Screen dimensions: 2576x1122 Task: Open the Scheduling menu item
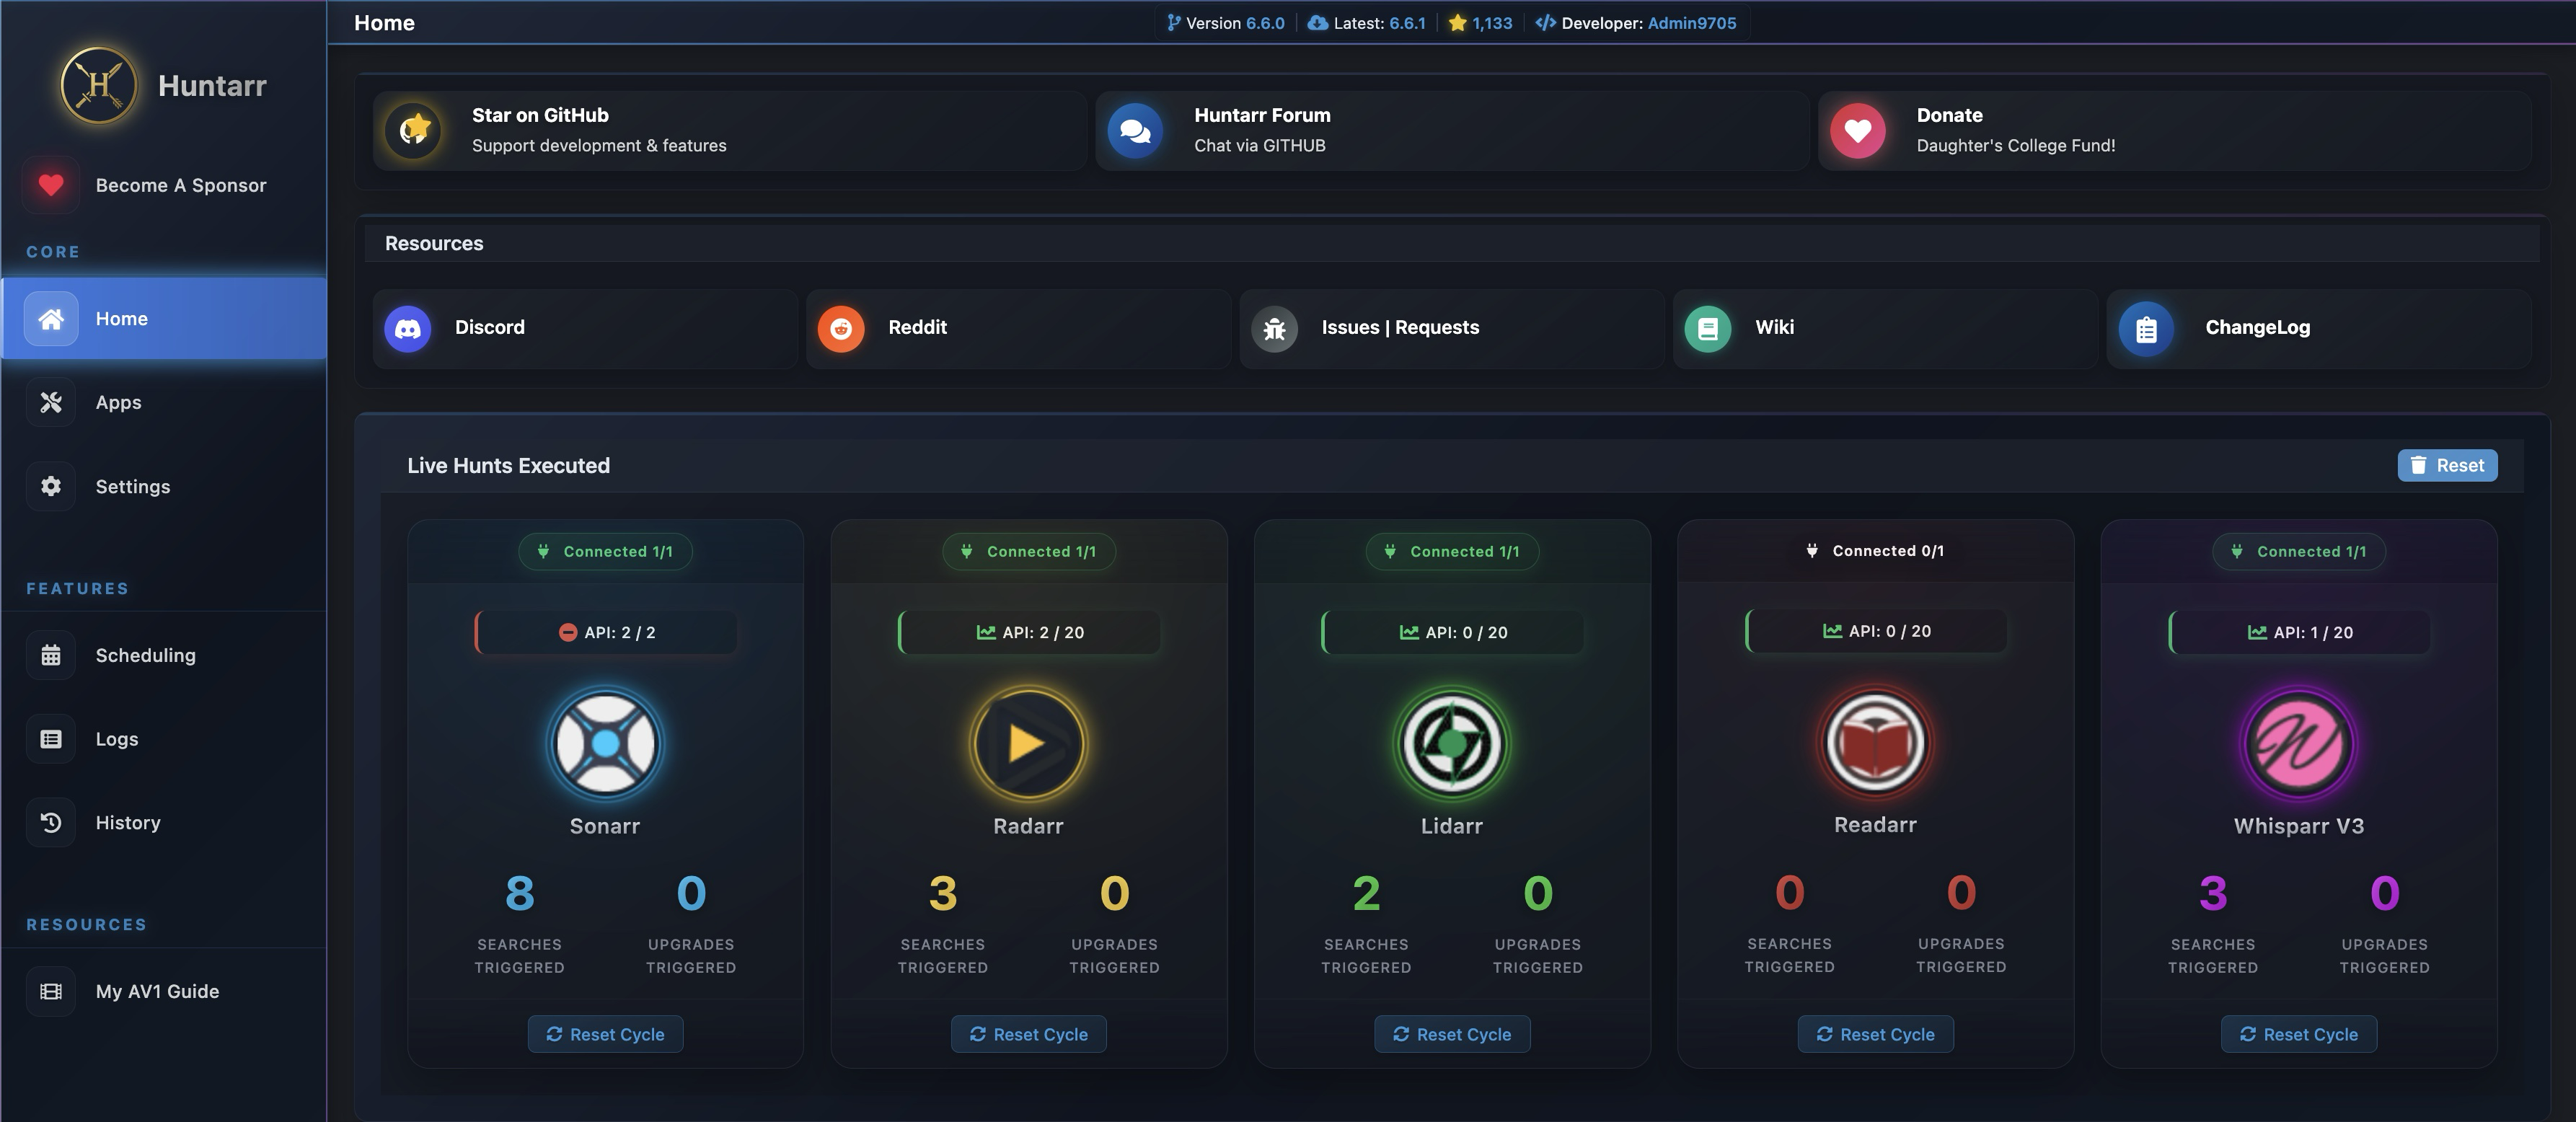164,655
